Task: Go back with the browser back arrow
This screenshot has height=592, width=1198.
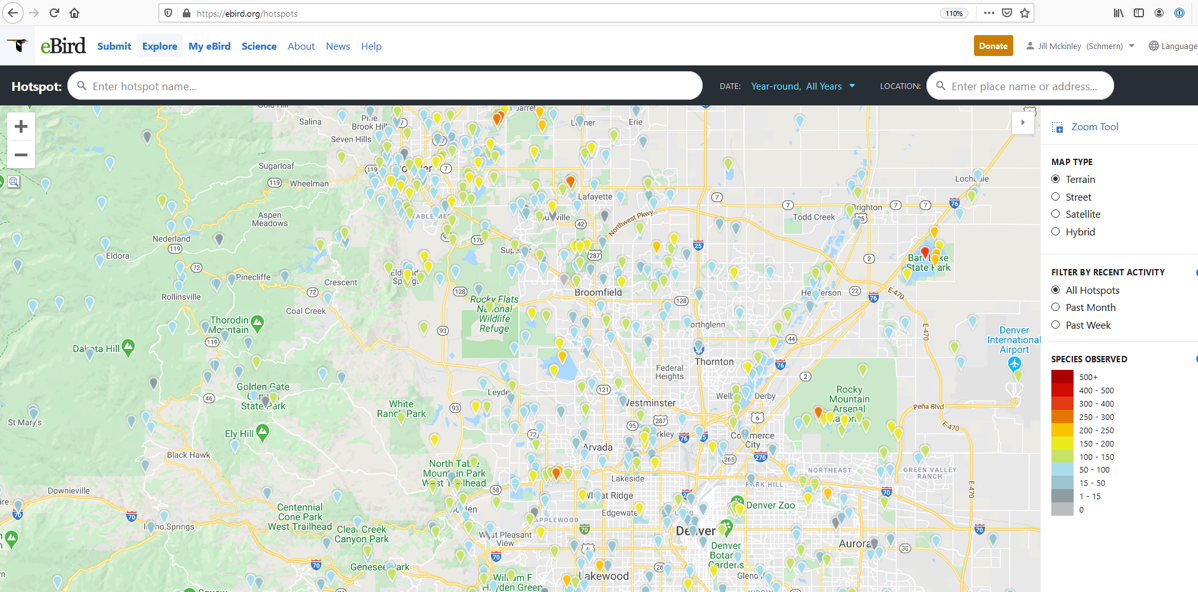Action: pos(14,13)
